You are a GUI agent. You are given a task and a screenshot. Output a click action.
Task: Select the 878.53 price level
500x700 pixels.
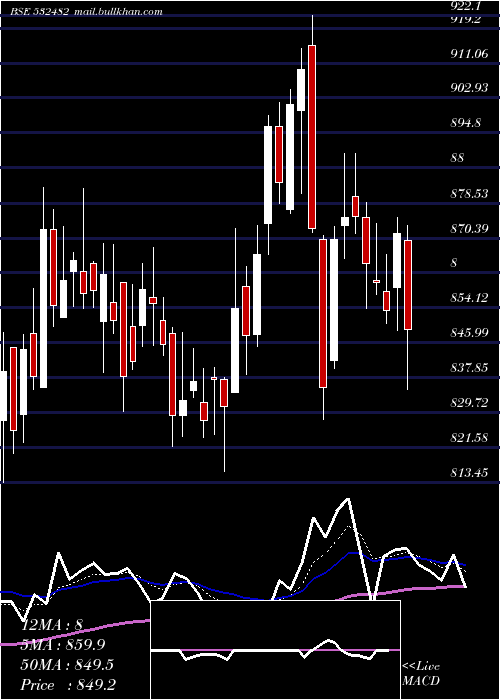(x=468, y=194)
